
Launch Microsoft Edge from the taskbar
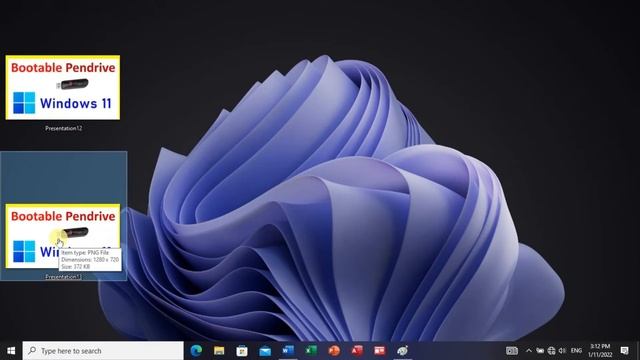pyautogui.click(x=196, y=350)
